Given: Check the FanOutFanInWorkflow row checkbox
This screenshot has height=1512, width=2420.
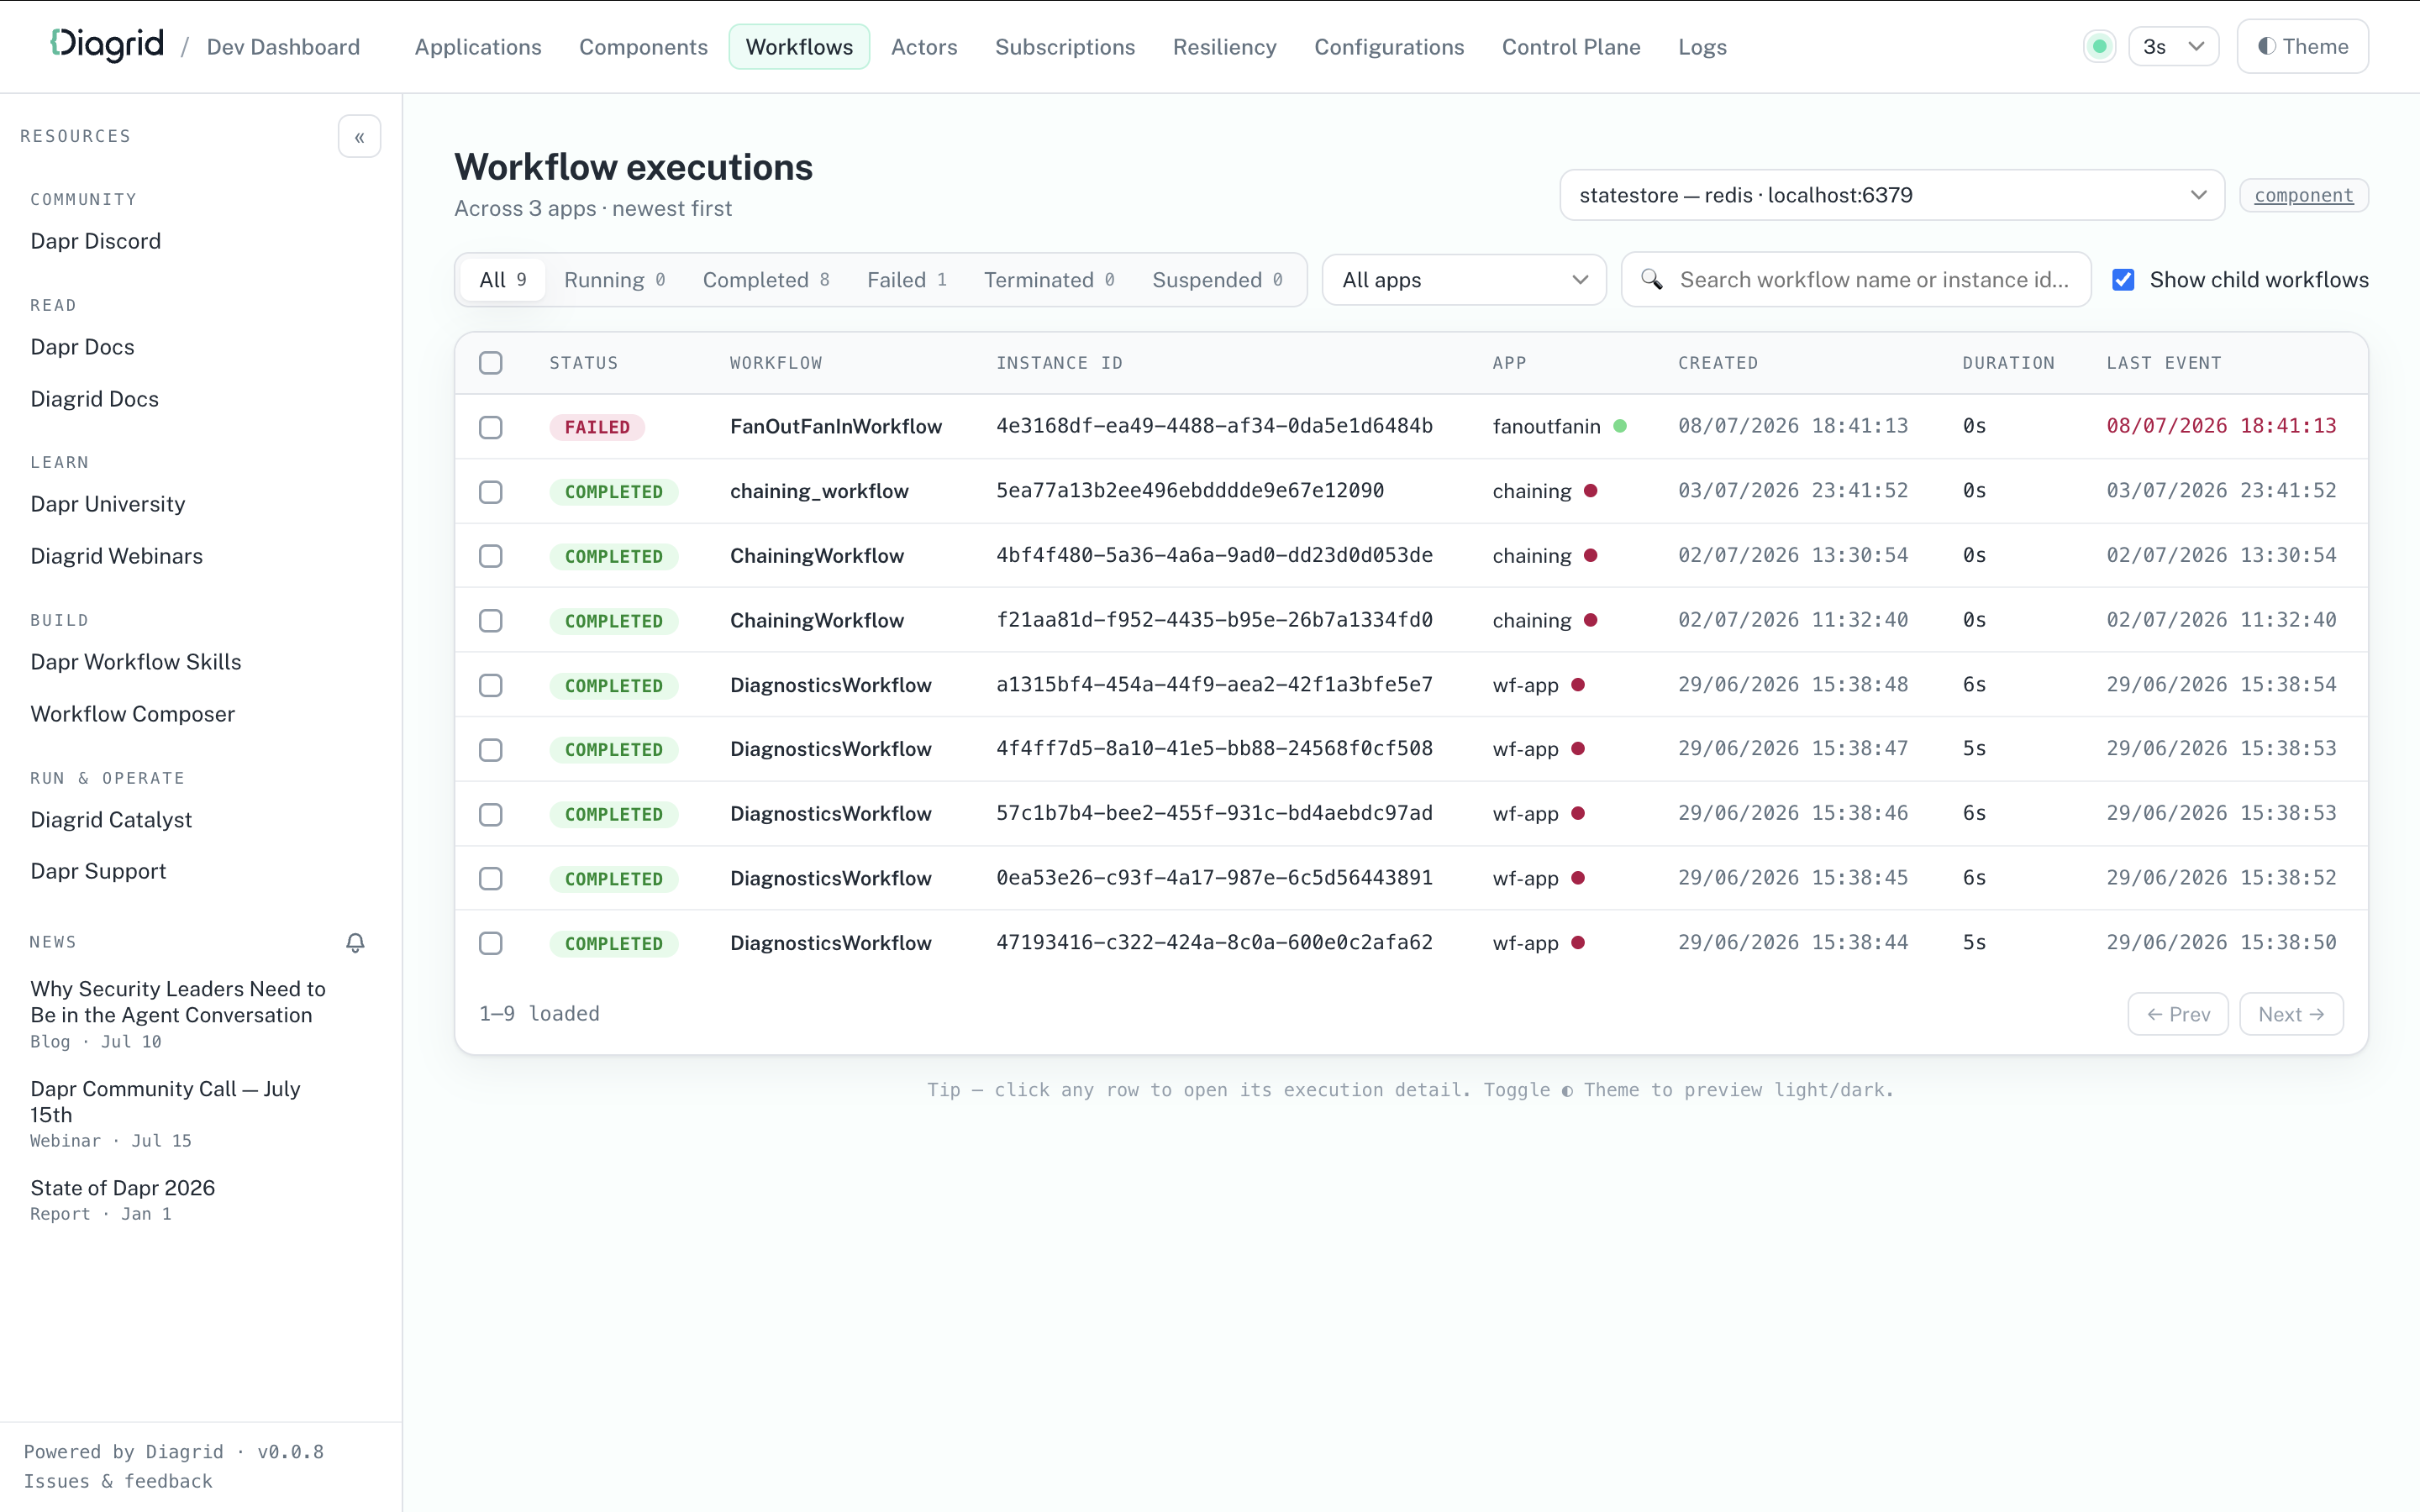Looking at the screenshot, I should click(490, 427).
